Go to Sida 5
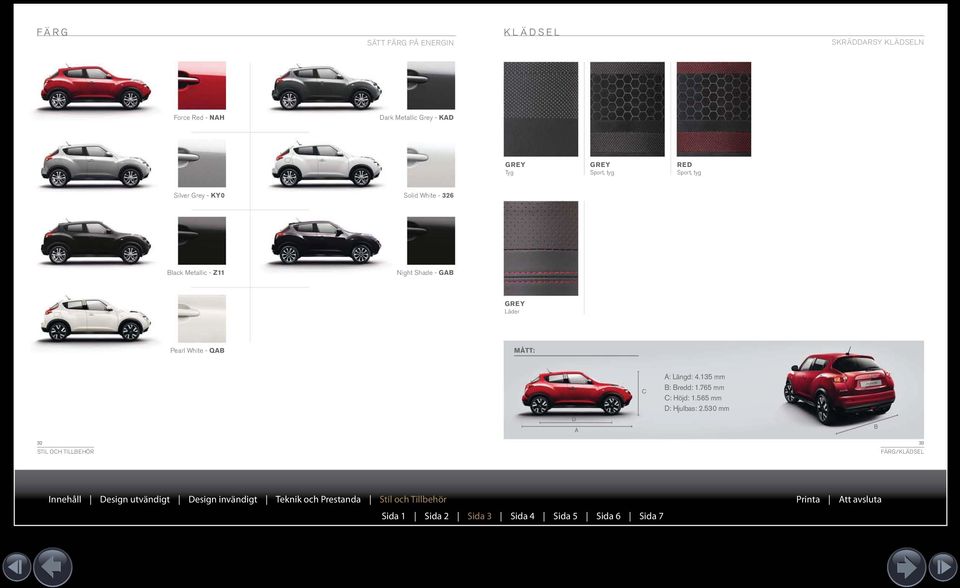 click(565, 516)
